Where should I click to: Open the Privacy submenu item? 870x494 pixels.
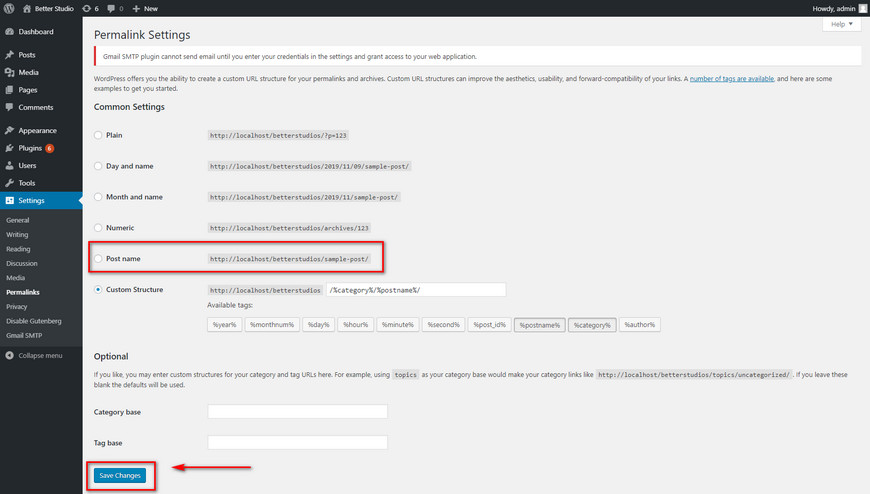(17, 306)
